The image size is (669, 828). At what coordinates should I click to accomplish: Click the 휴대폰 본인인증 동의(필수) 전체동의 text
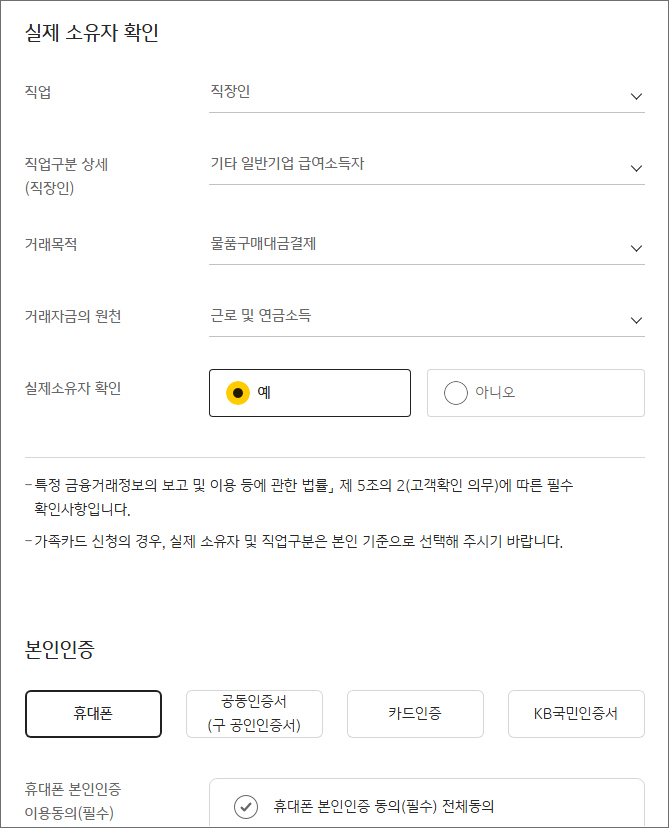click(384, 806)
